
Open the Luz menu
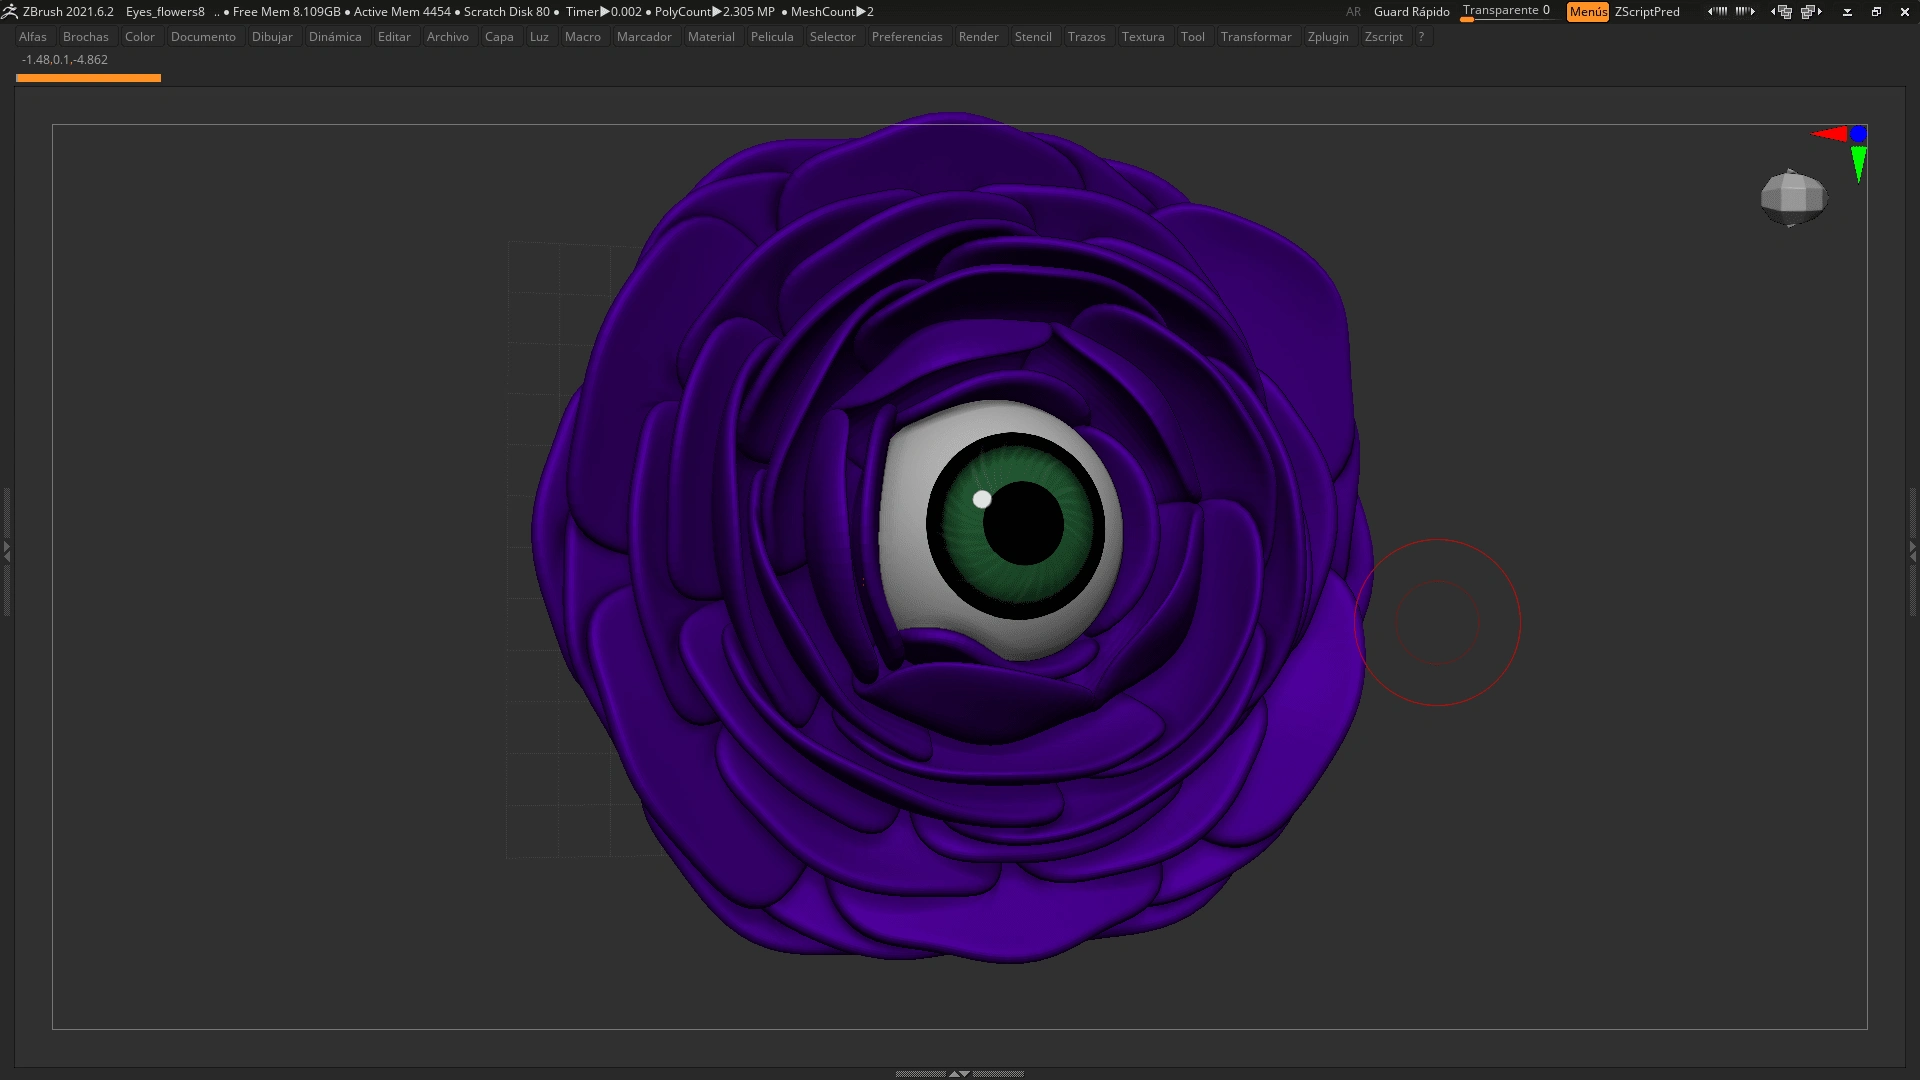539,37
